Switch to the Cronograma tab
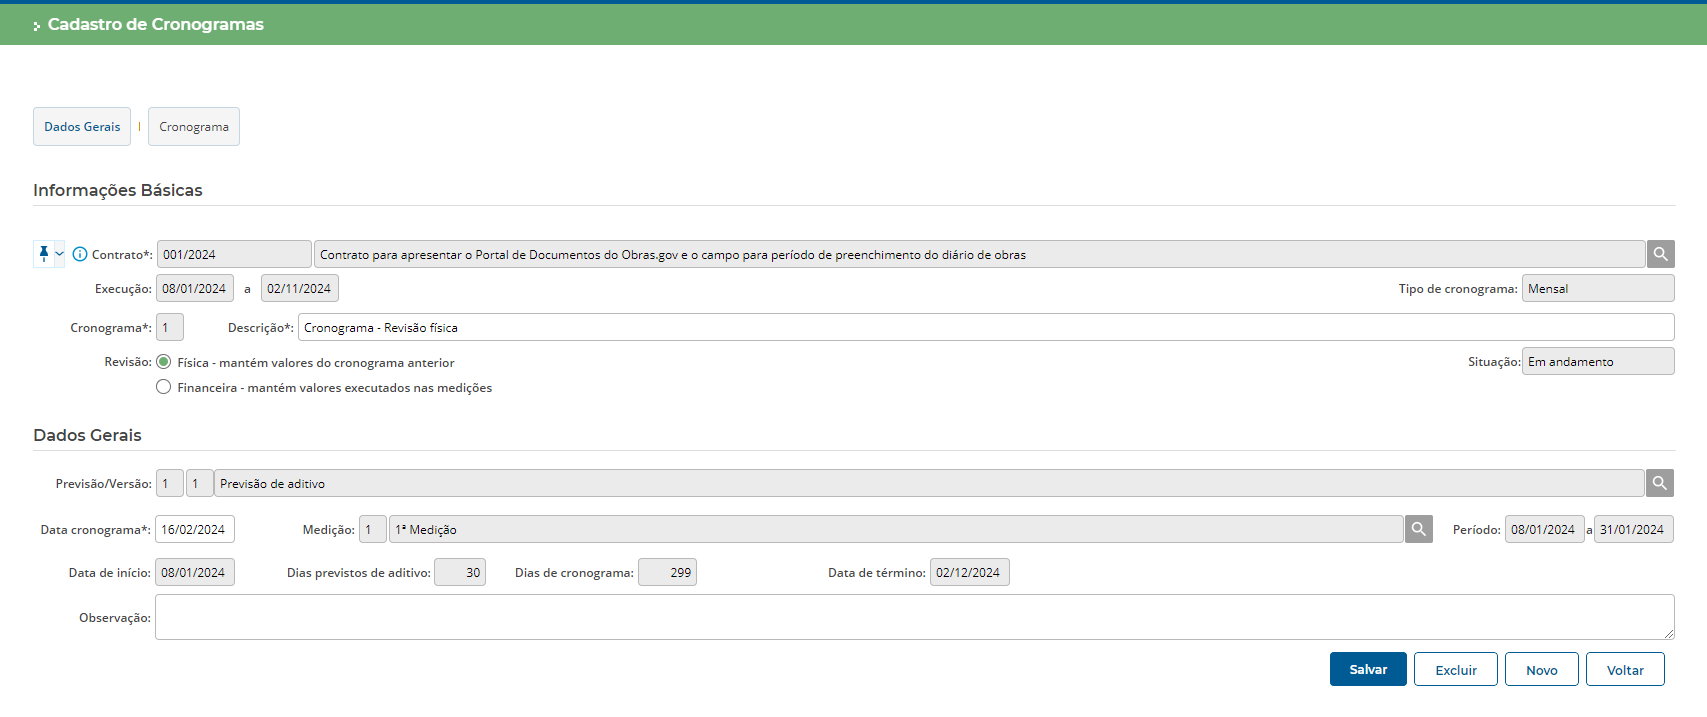1707x717 pixels. click(194, 127)
